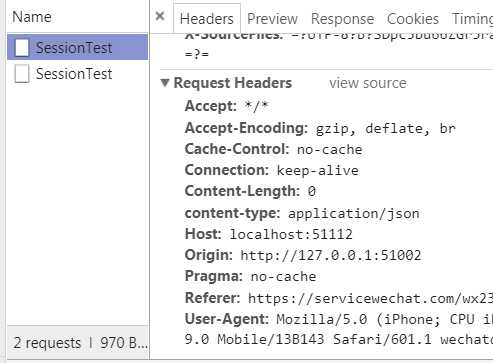Screen dimensions: 493x363
Task: Click the Name column header
Action: (x=32, y=17)
